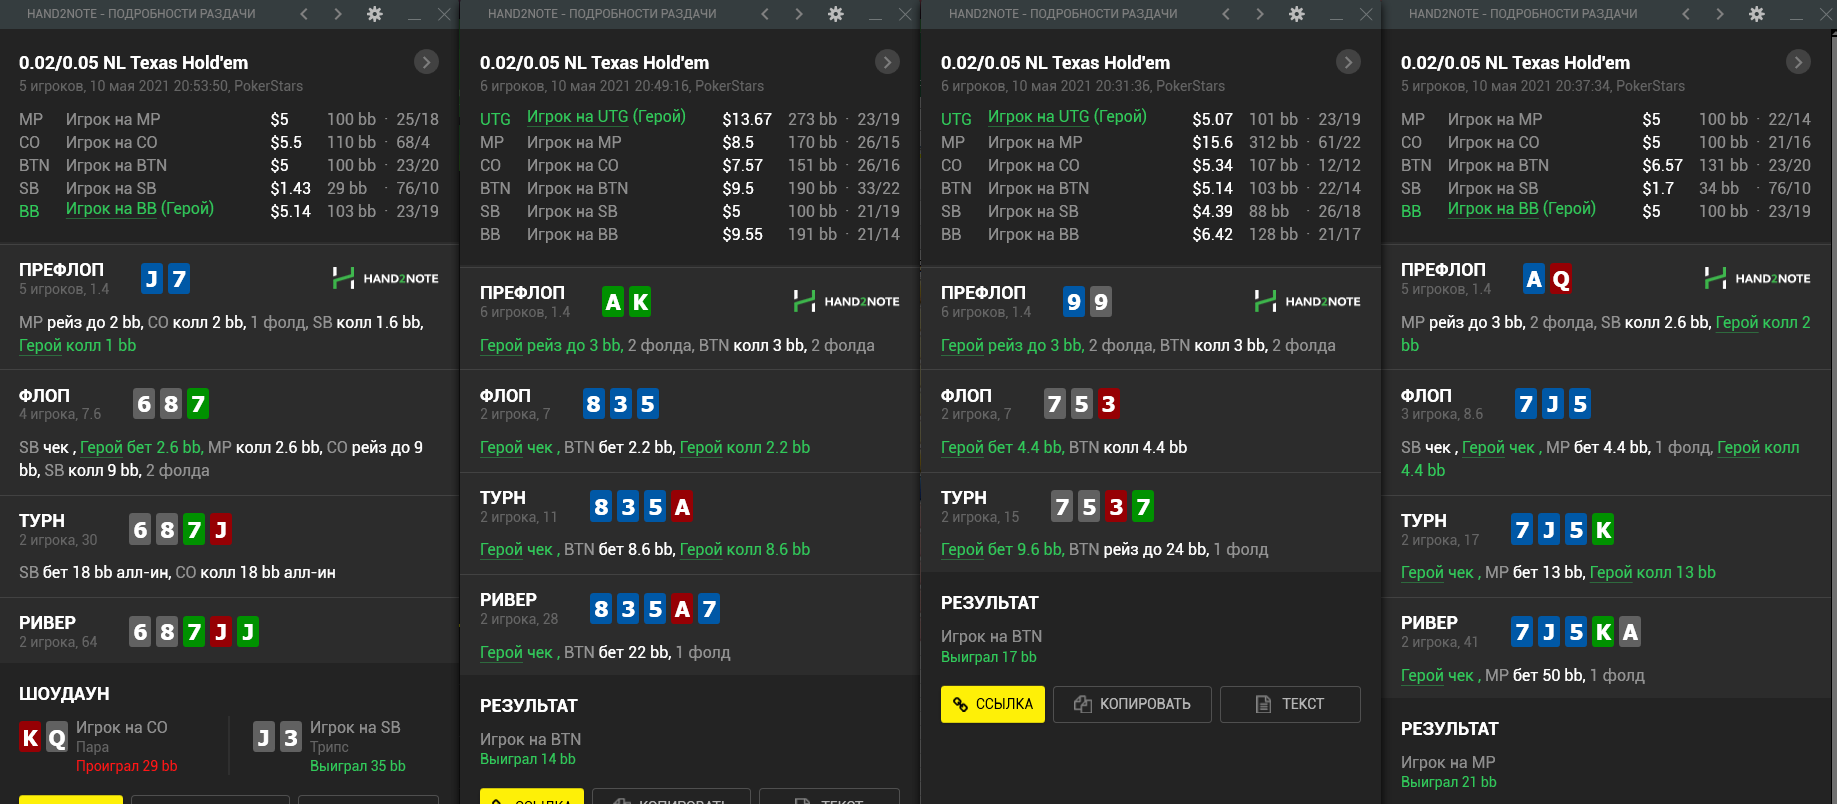Open gear settings in 20:37:34 hand window
The image size is (1837, 804).
(x=1756, y=14)
